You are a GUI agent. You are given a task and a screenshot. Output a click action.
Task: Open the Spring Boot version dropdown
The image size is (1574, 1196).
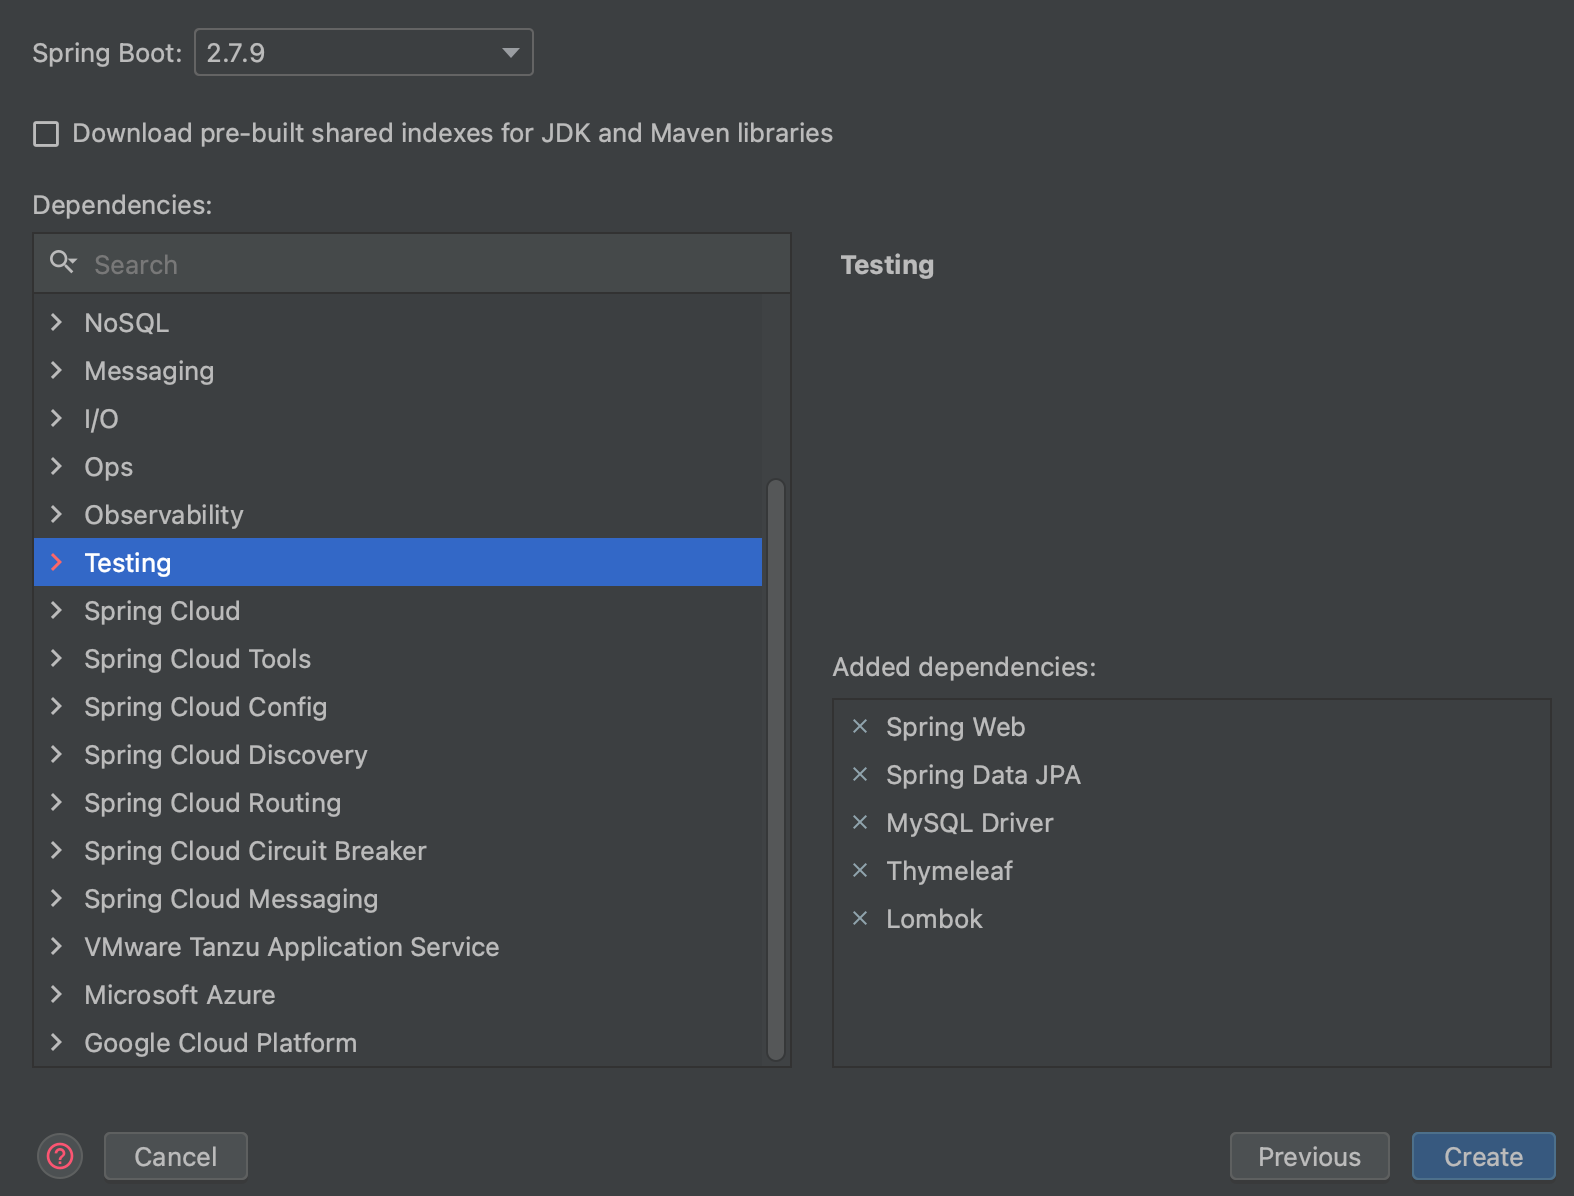pos(363,52)
